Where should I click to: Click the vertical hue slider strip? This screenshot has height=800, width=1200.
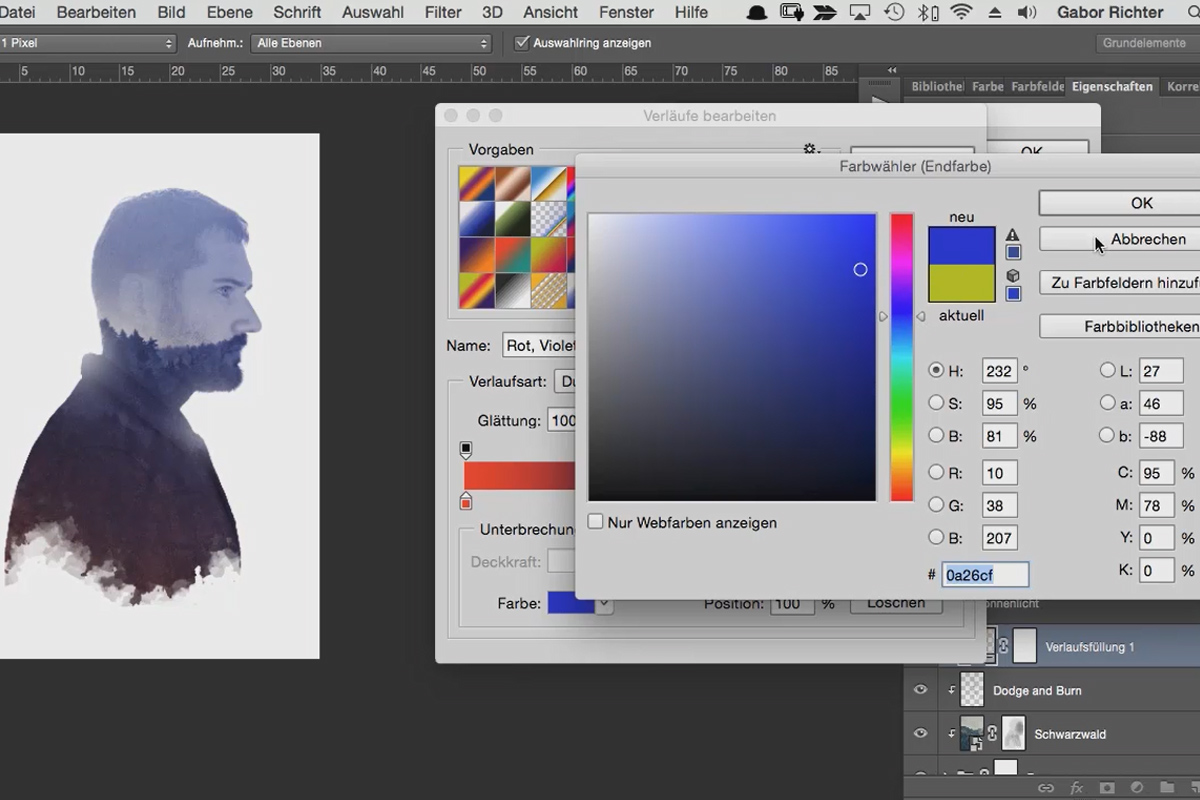click(x=902, y=357)
